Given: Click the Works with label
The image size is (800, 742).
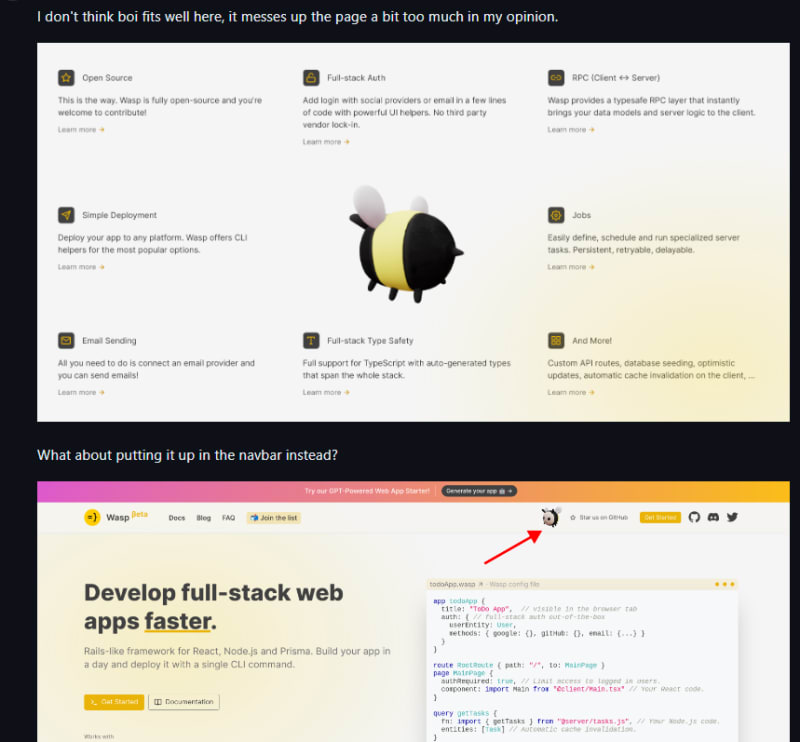Looking at the screenshot, I should point(99,736).
